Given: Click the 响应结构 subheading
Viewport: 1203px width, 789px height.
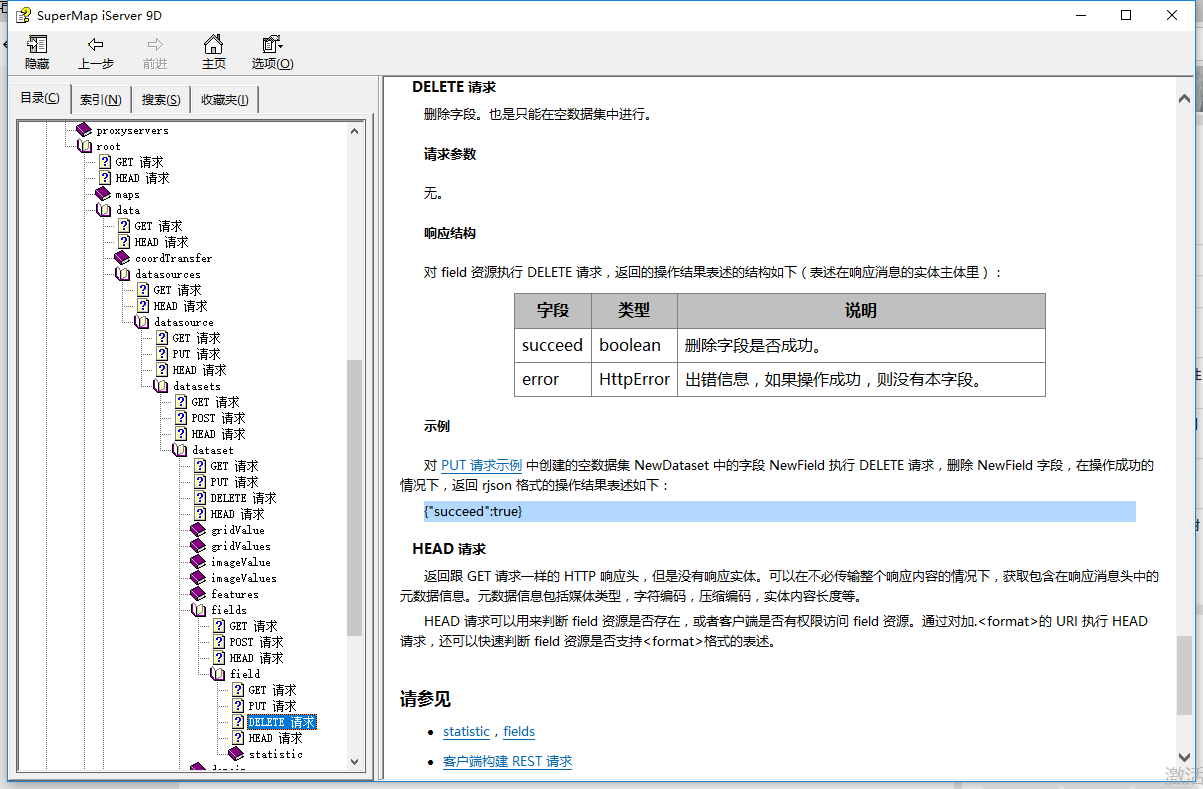Looking at the screenshot, I should [450, 233].
